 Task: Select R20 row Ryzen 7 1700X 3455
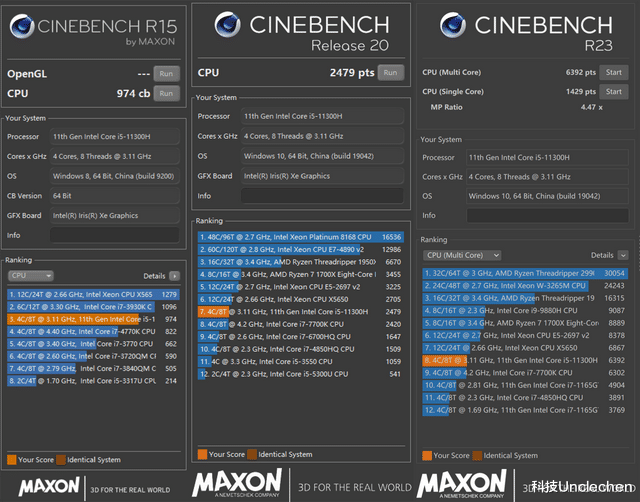tap(300, 275)
